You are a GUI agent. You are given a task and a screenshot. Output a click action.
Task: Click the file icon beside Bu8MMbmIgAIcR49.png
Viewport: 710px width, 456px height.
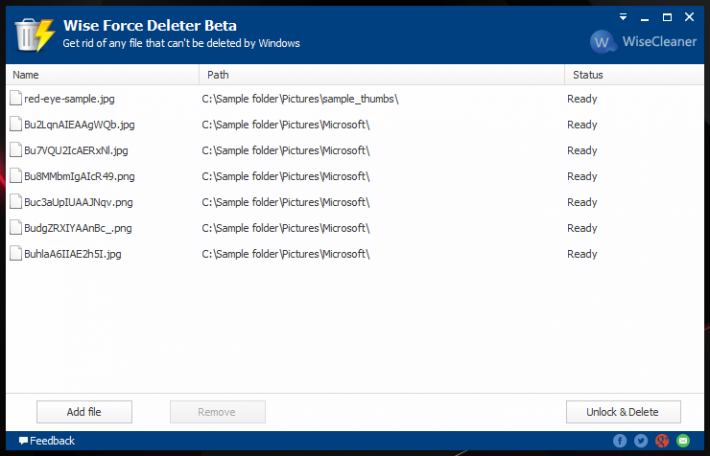tap(16, 176)
